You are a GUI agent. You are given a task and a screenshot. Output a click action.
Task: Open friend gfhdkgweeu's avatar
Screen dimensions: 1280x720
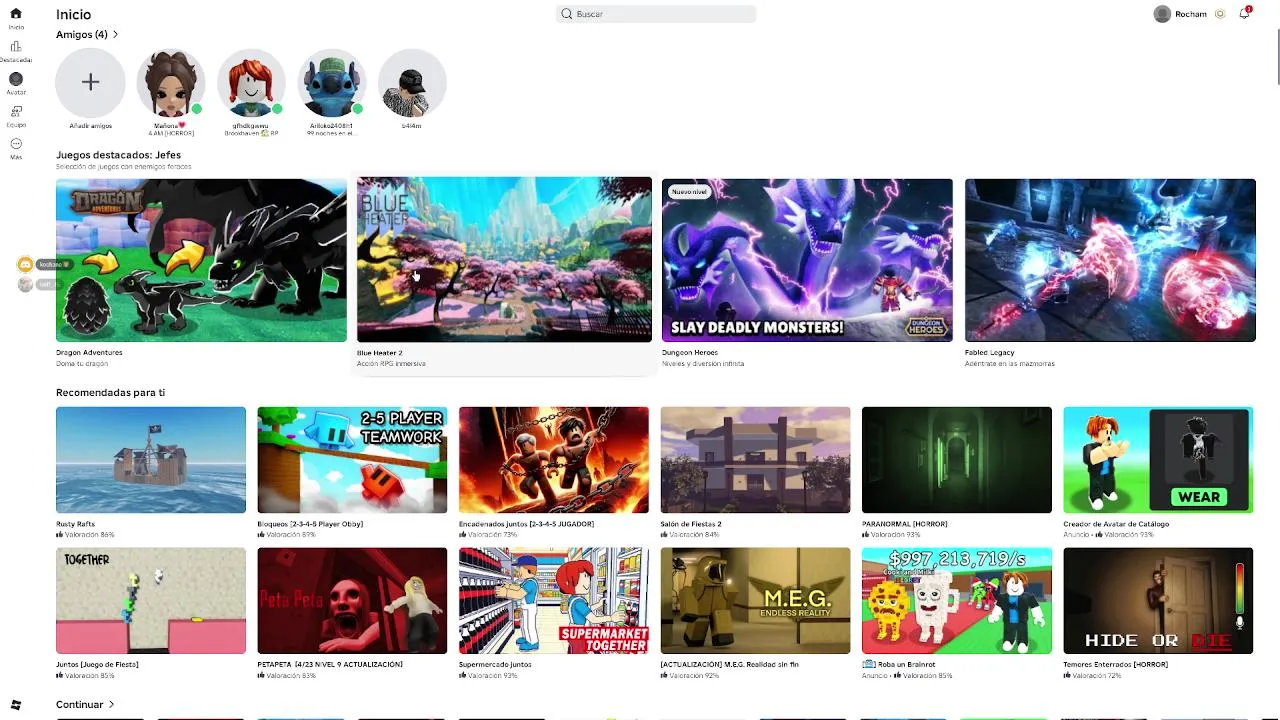[x=251, y=82]
